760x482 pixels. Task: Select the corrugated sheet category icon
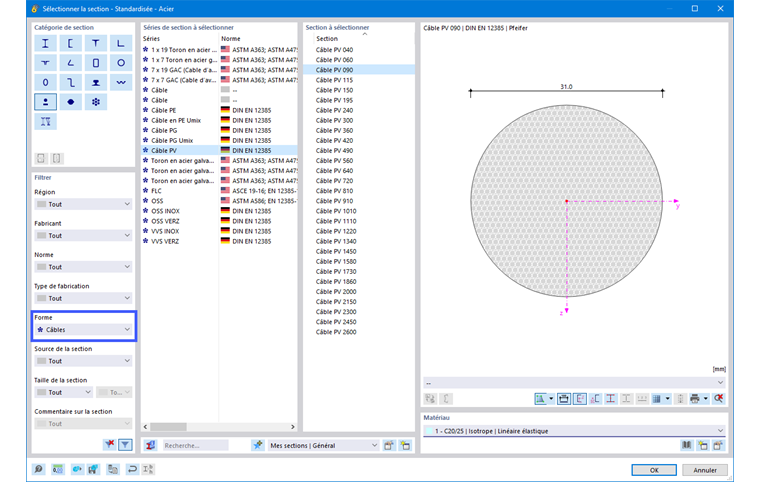click(121, 82)
